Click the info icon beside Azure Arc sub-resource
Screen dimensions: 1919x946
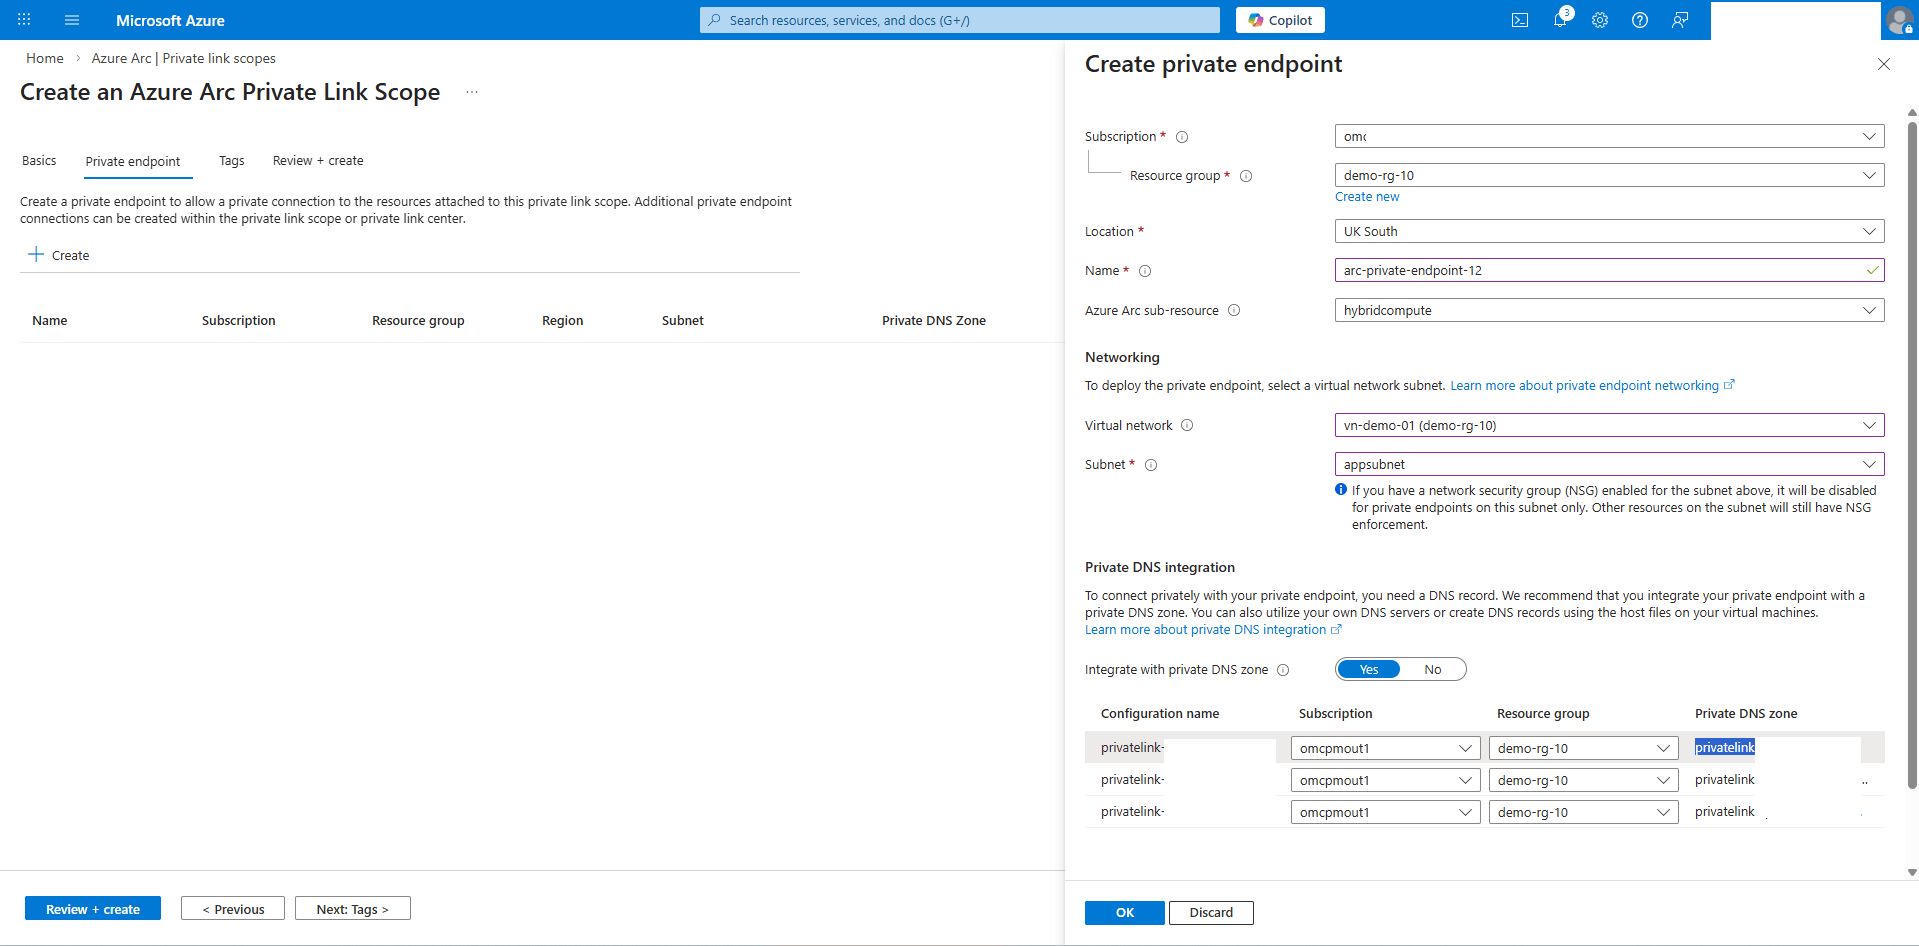[1234, 310]
